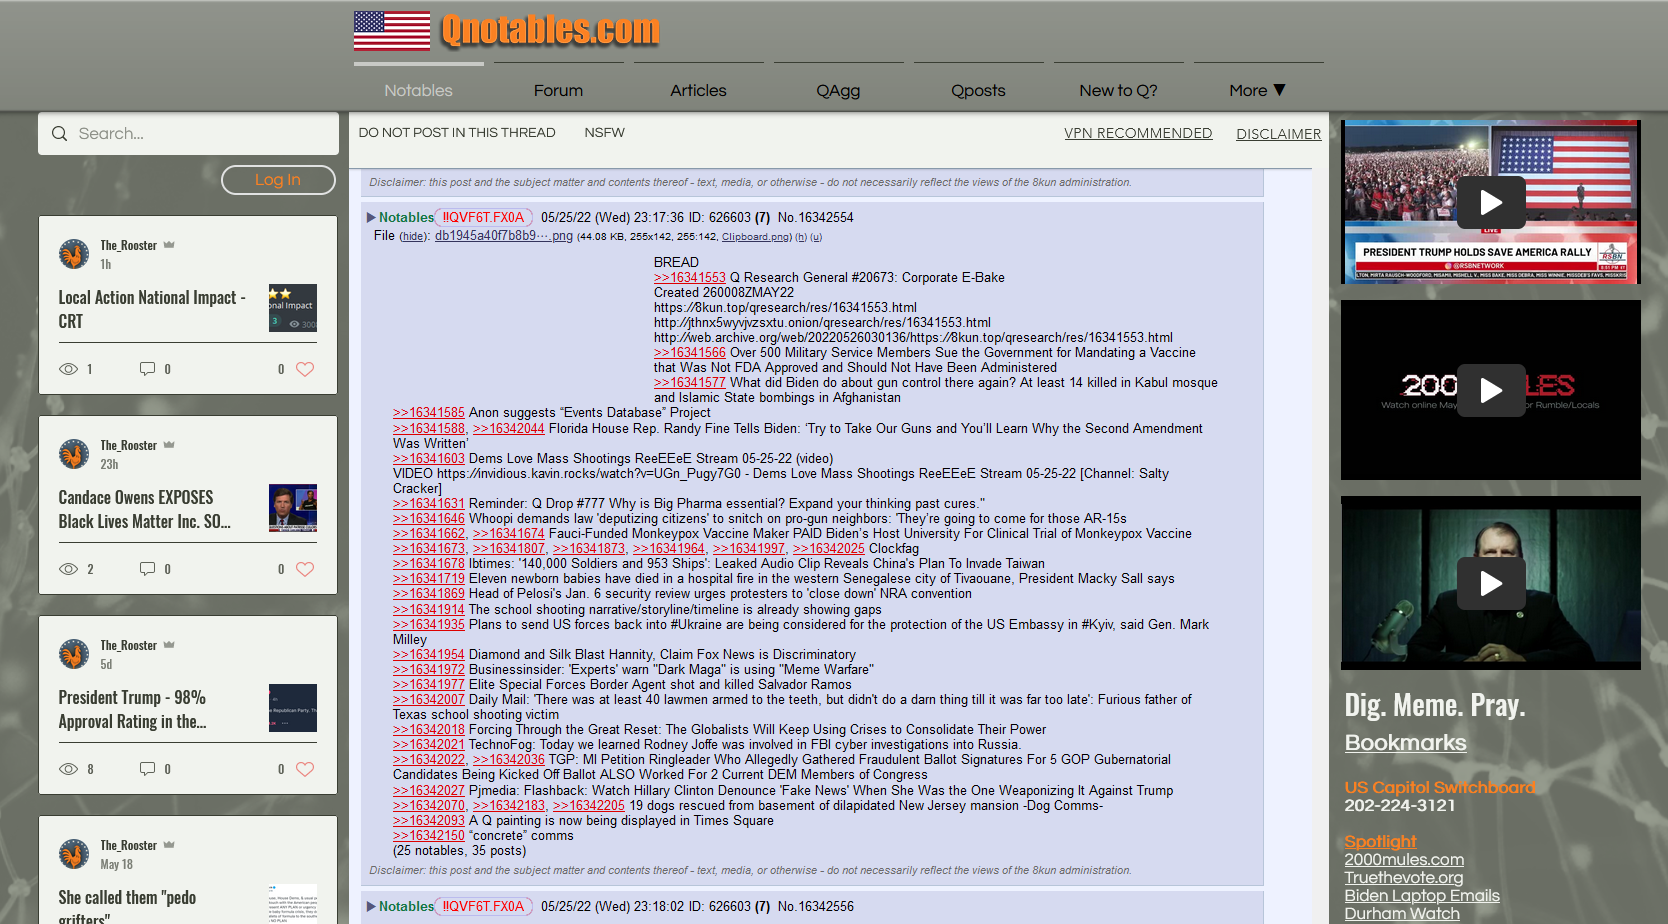Like the Candace Owens EXPOSES post
This screenshot has height=924, width=1668.
(x=305, y=569)
